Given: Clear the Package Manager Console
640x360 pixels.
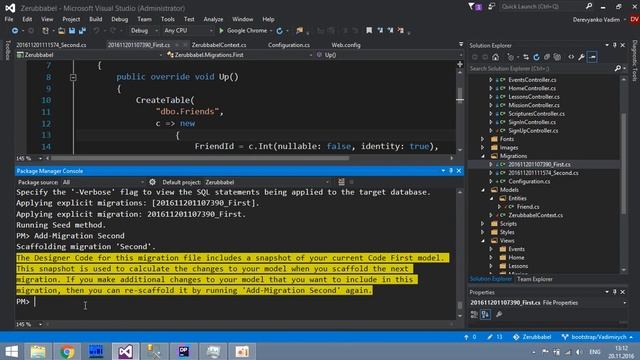Looking at the screenshot, I should pyautogui.click(x=341, y=182).
